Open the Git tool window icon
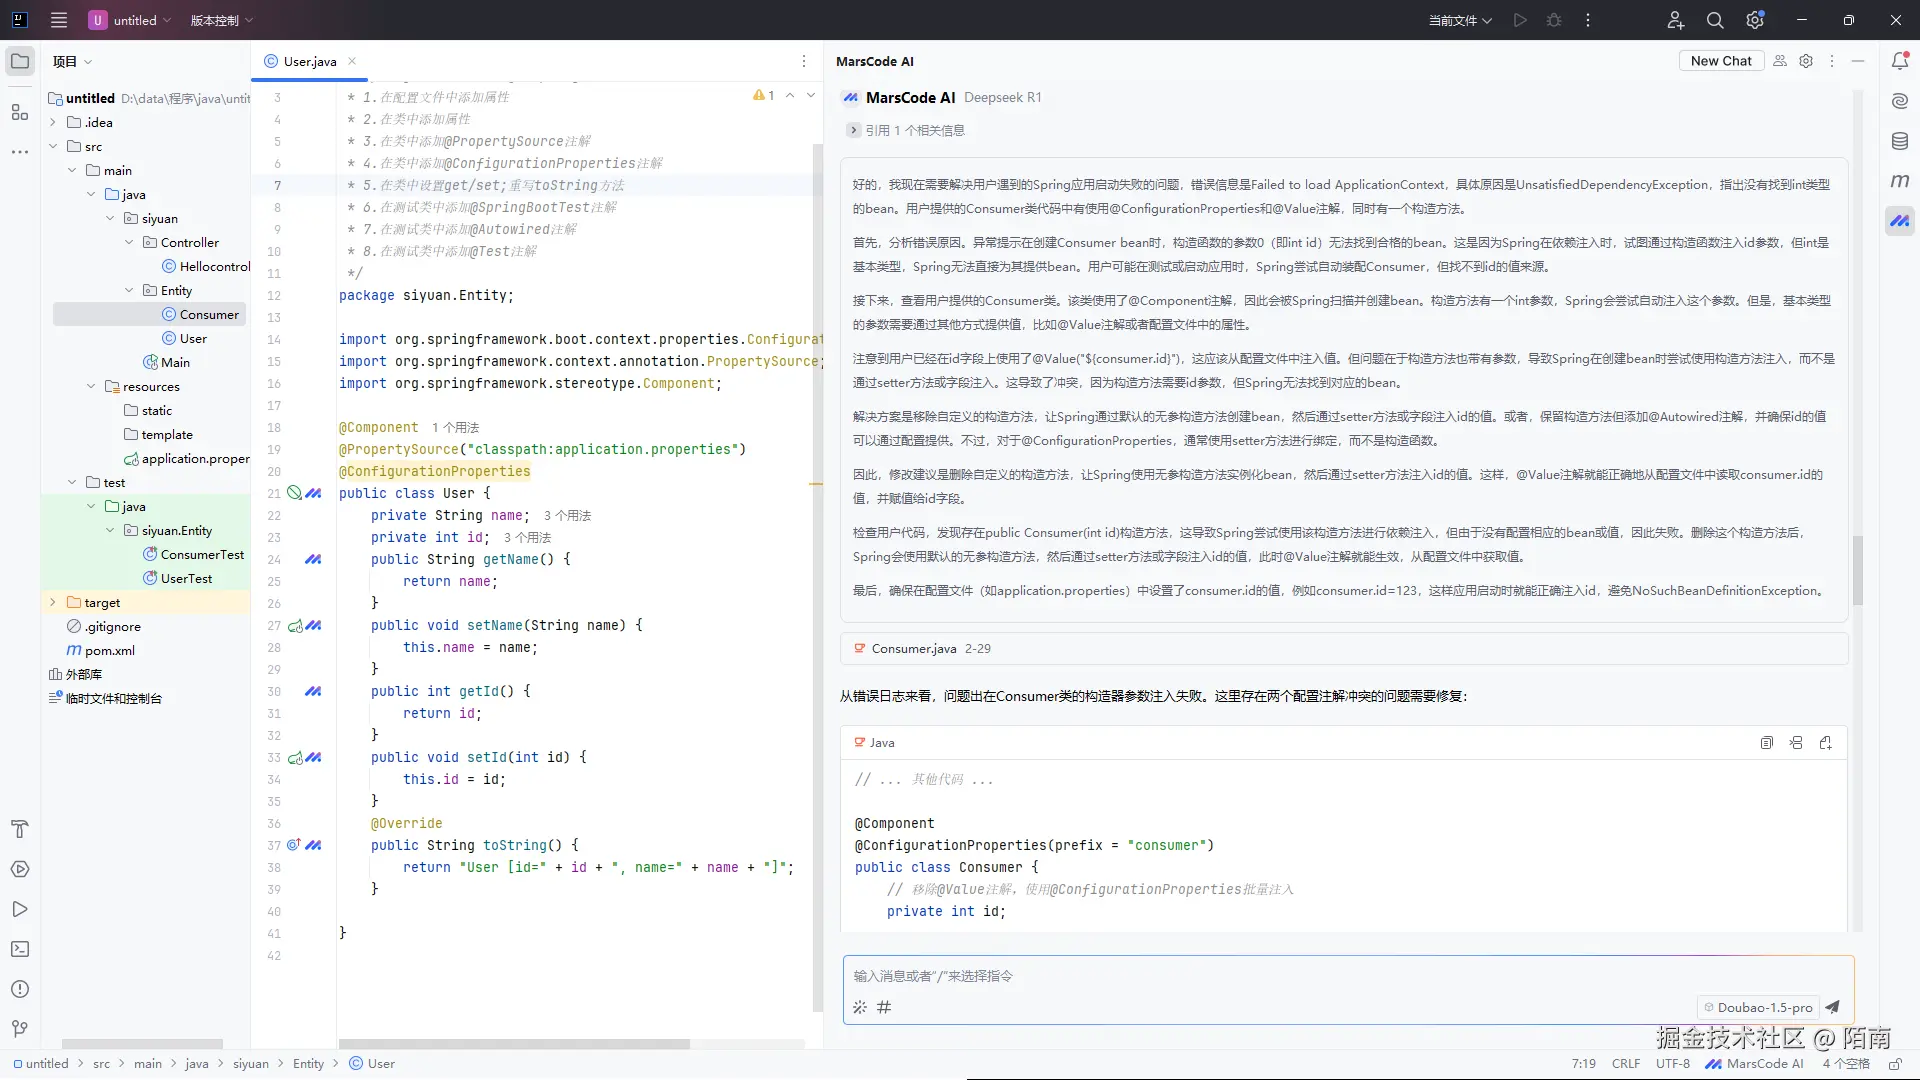 point(20,1028)
